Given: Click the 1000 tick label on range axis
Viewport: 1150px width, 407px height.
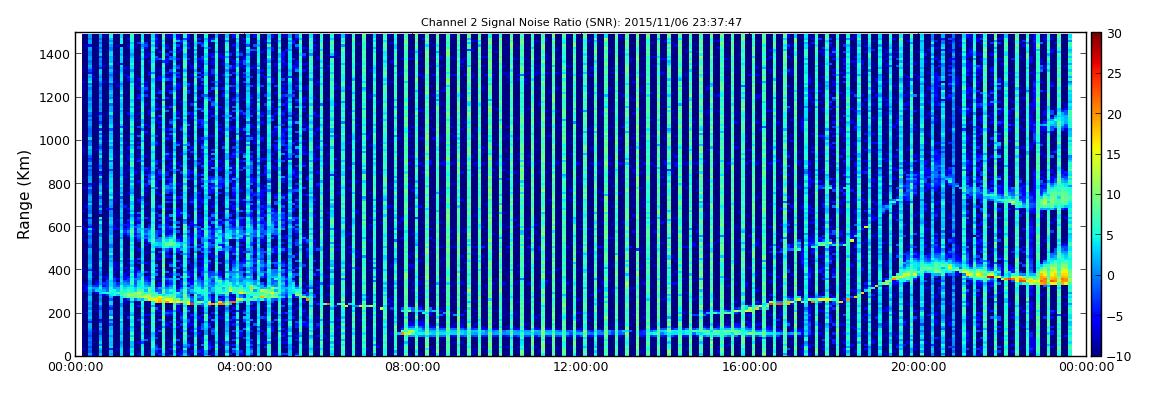Looking at the screenshot, I should click(56, 140).
